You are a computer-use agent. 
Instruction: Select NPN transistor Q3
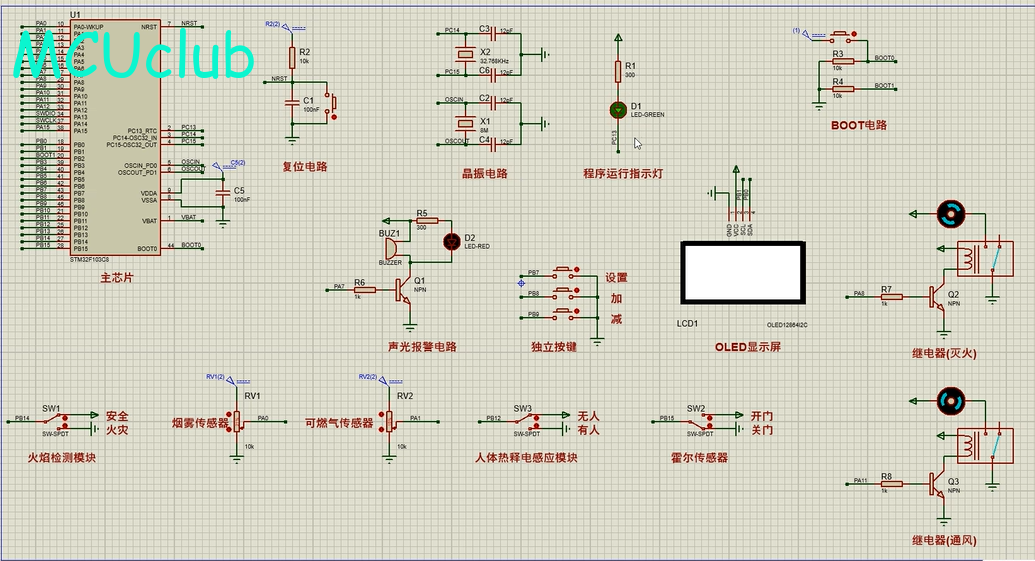[937, 484]
